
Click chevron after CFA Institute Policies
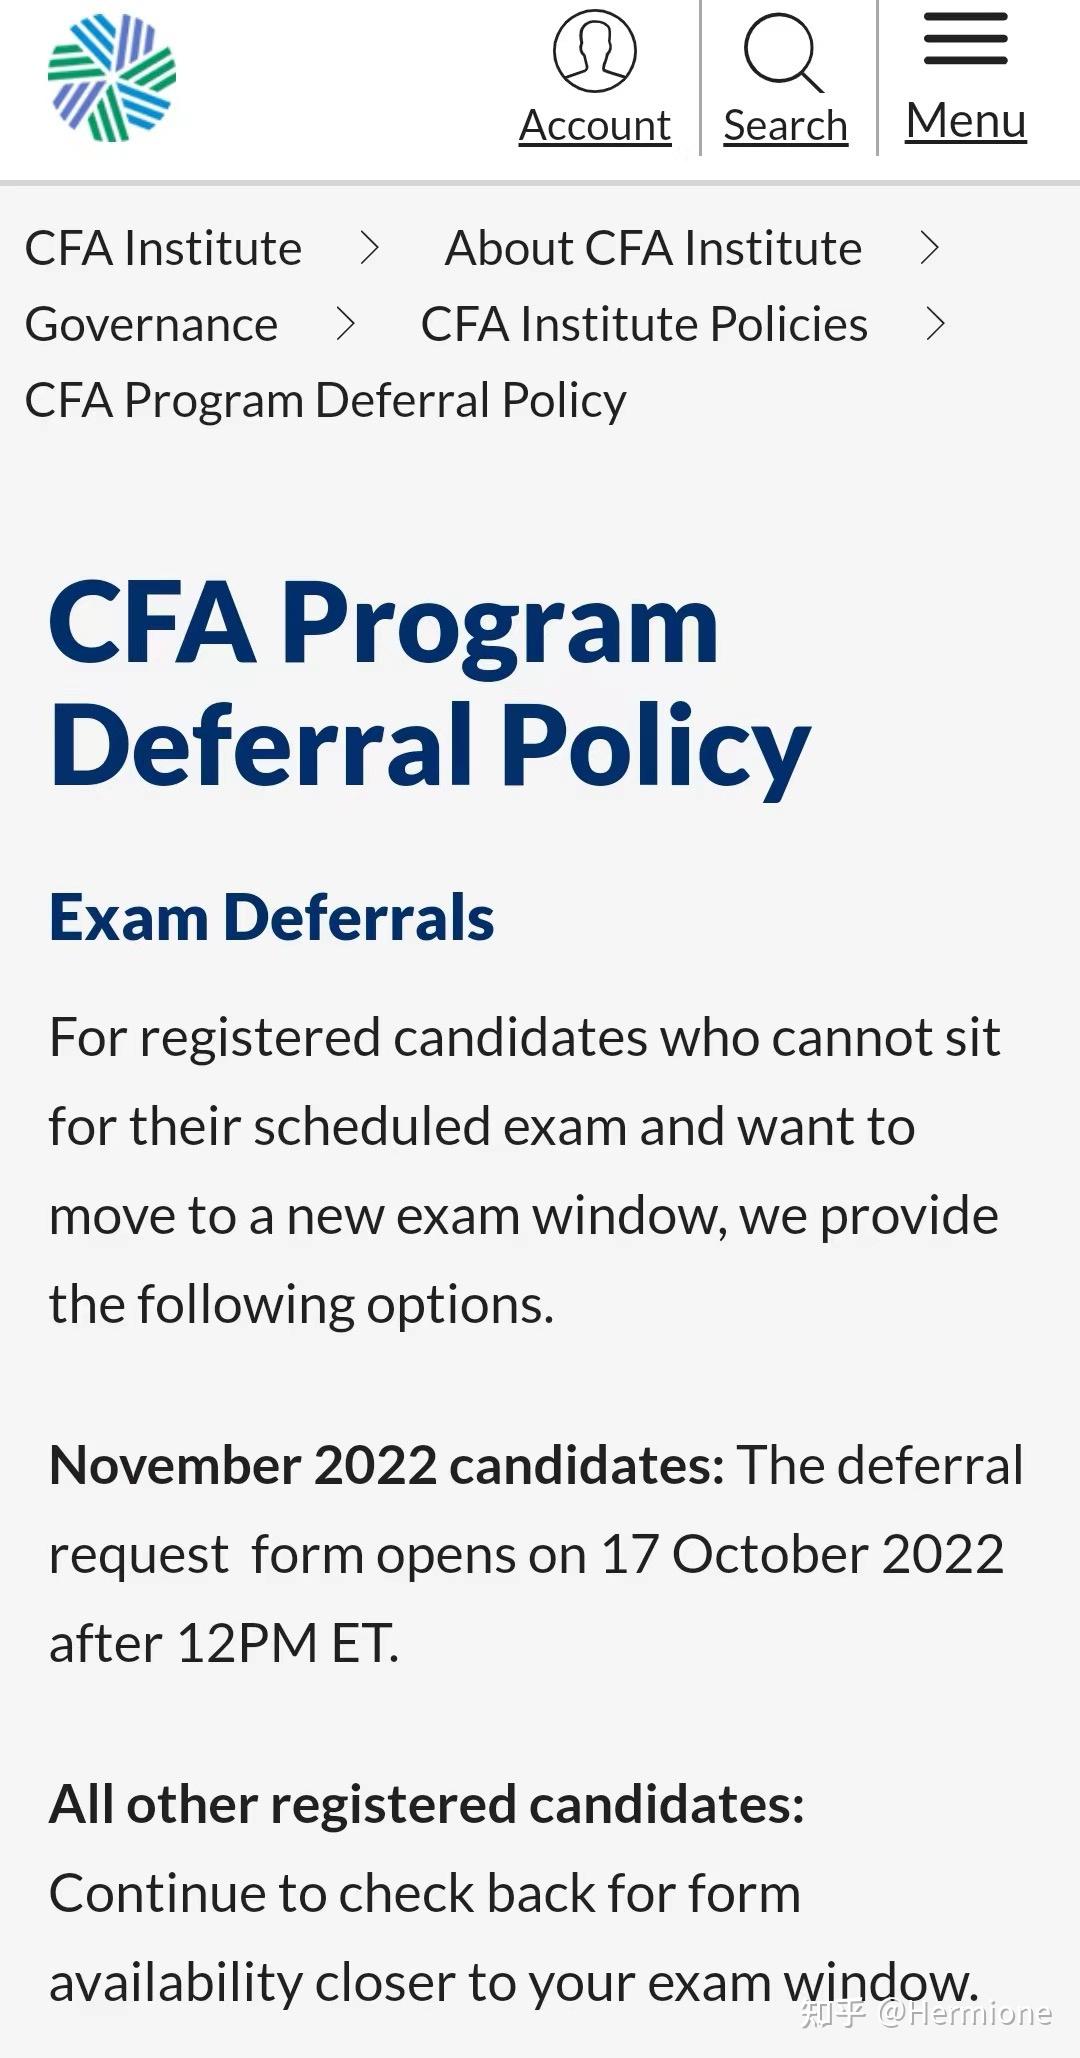(x=936, y=324)
